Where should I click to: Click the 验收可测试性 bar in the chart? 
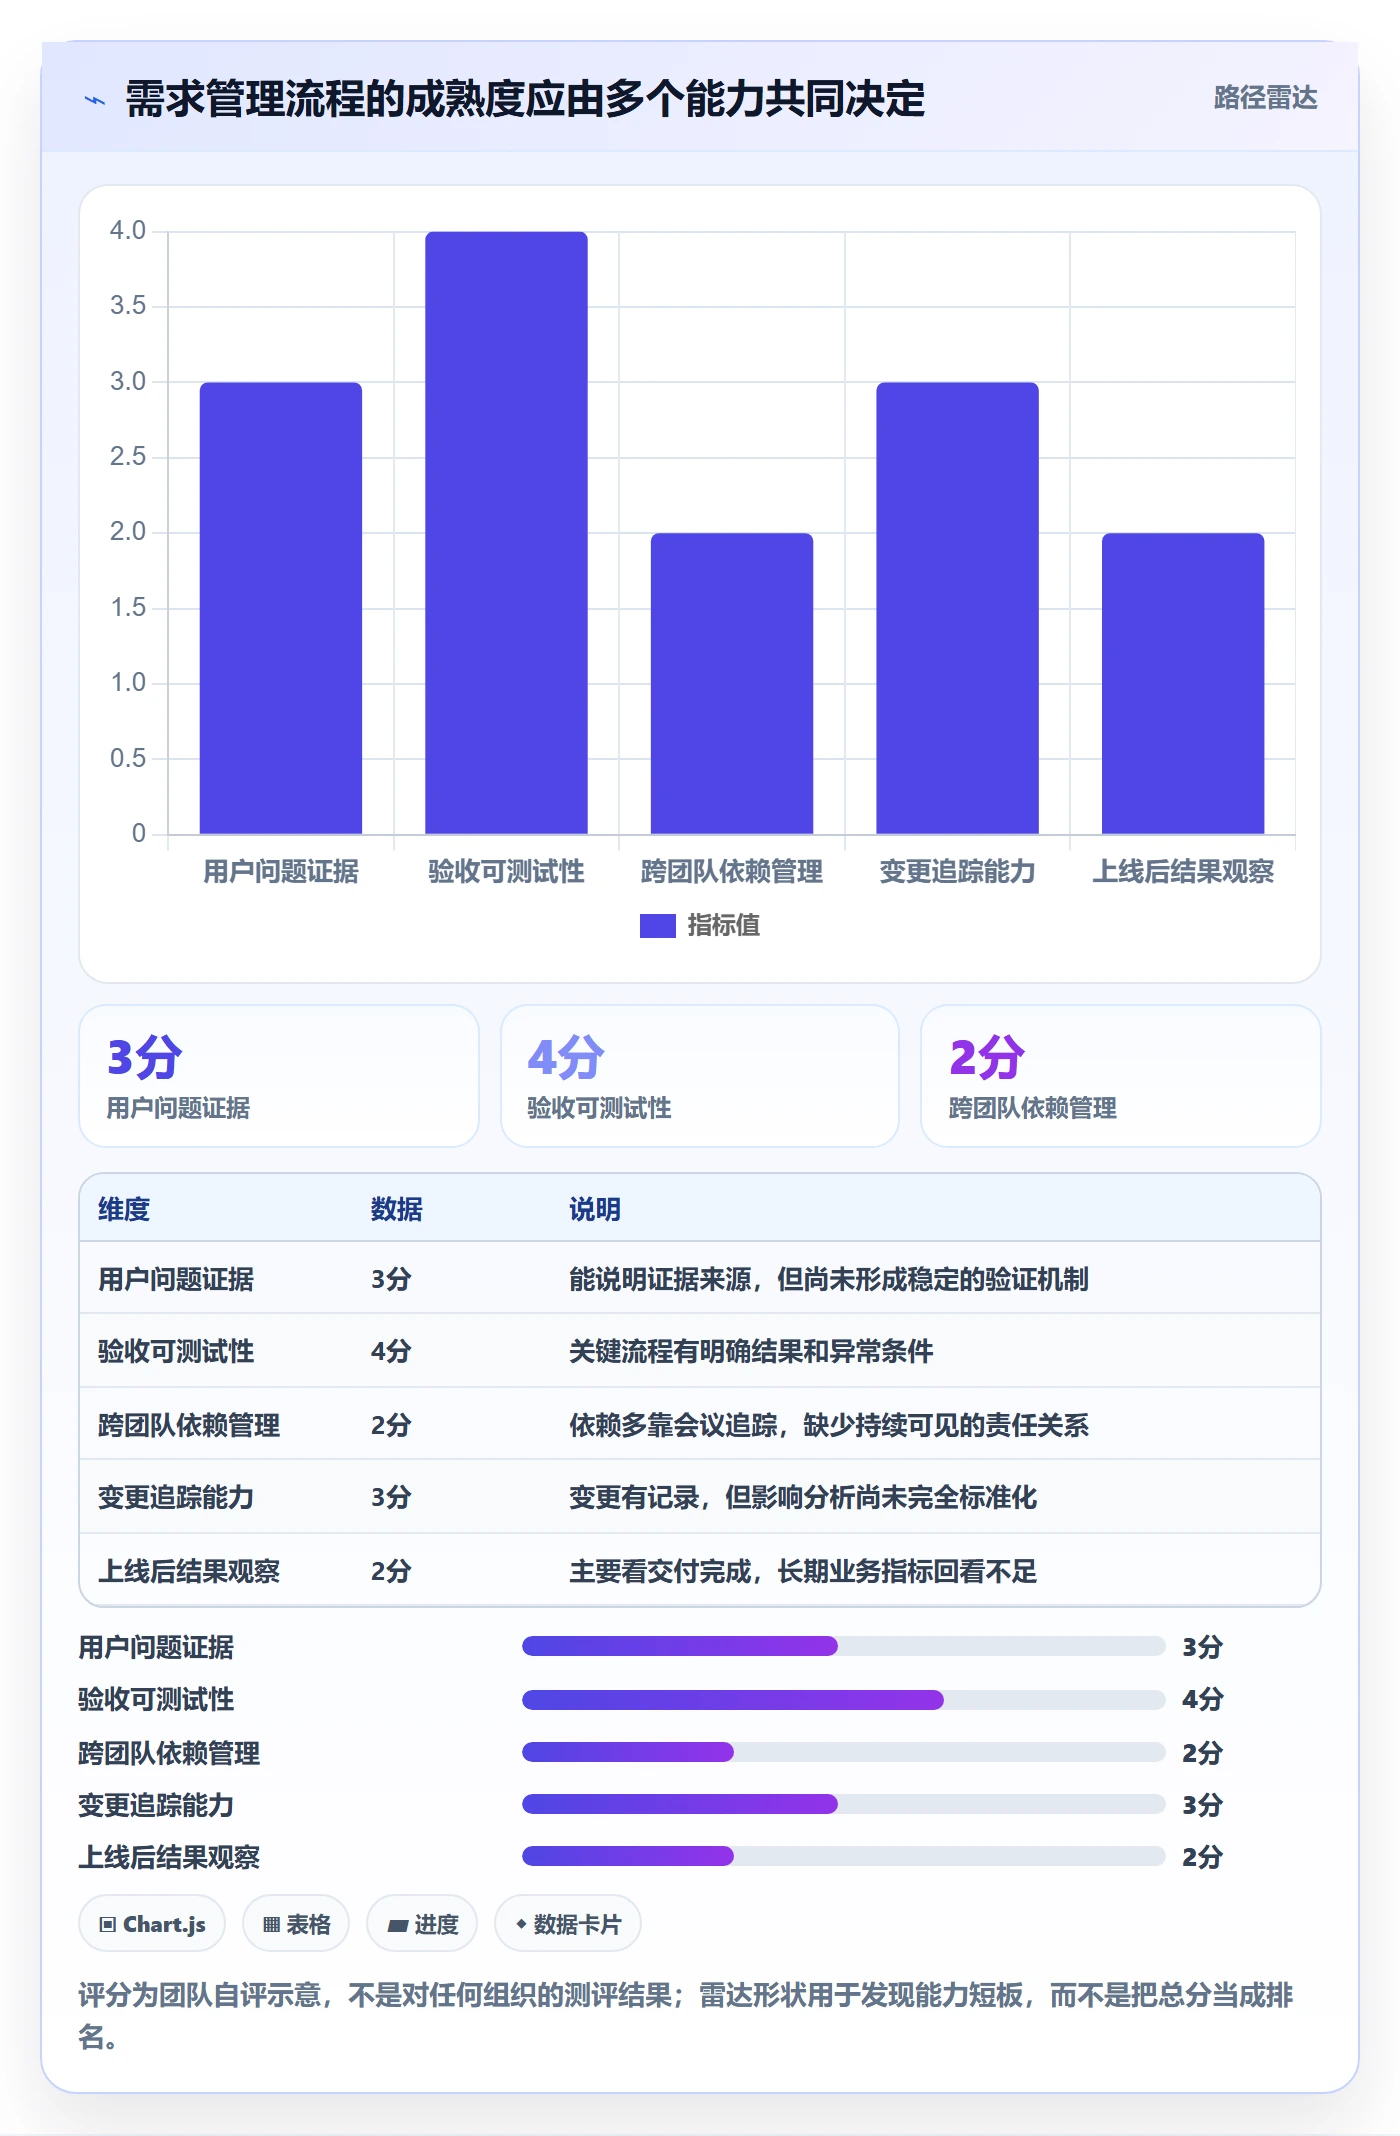[506, 533]
